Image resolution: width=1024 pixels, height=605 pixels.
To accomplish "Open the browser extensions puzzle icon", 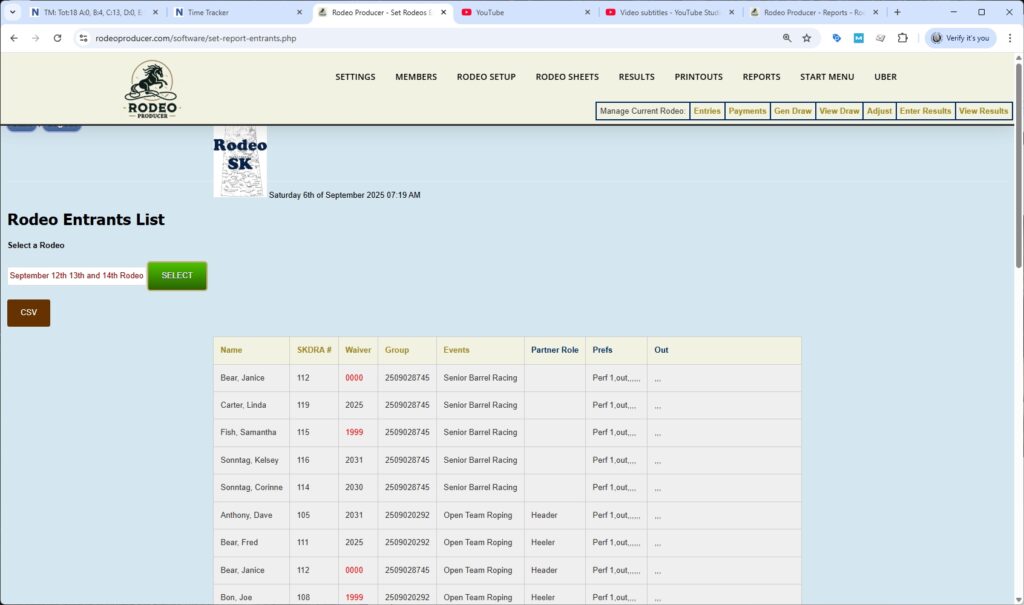I will click(x=902, y=38).
